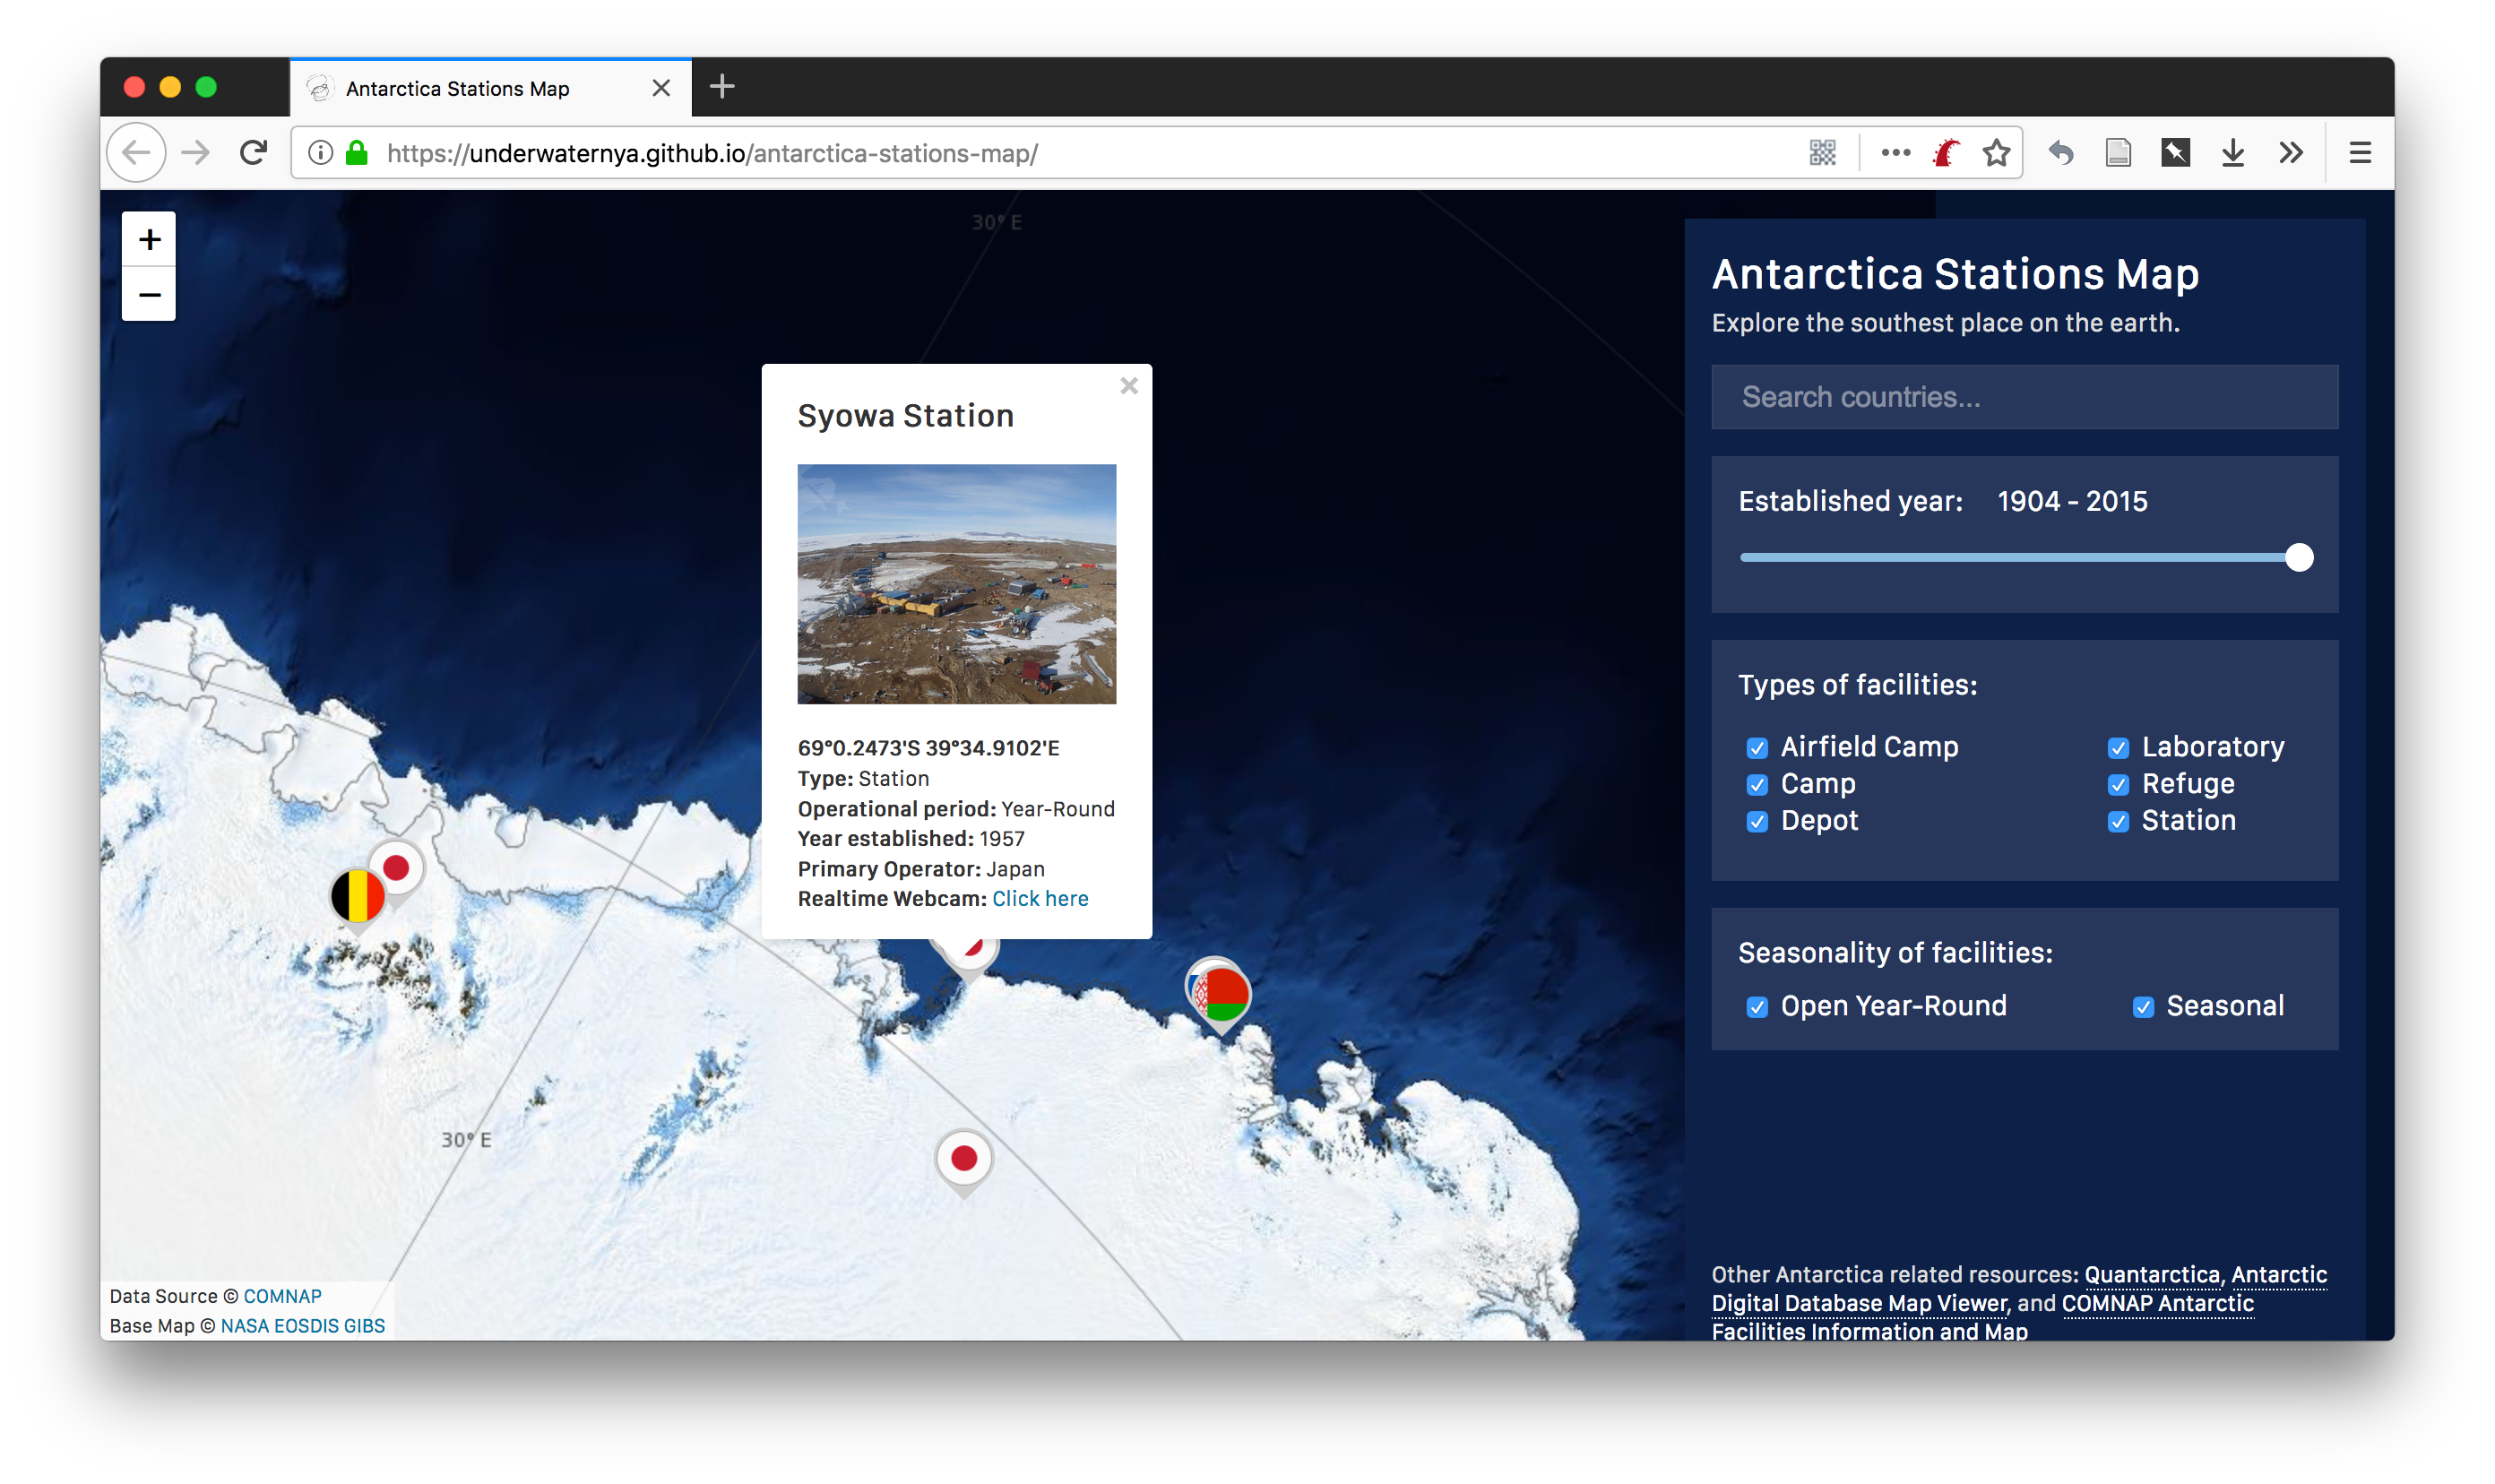
Task: Click the Japanese flag marker near 30°E
Action: click(964, 1160)
